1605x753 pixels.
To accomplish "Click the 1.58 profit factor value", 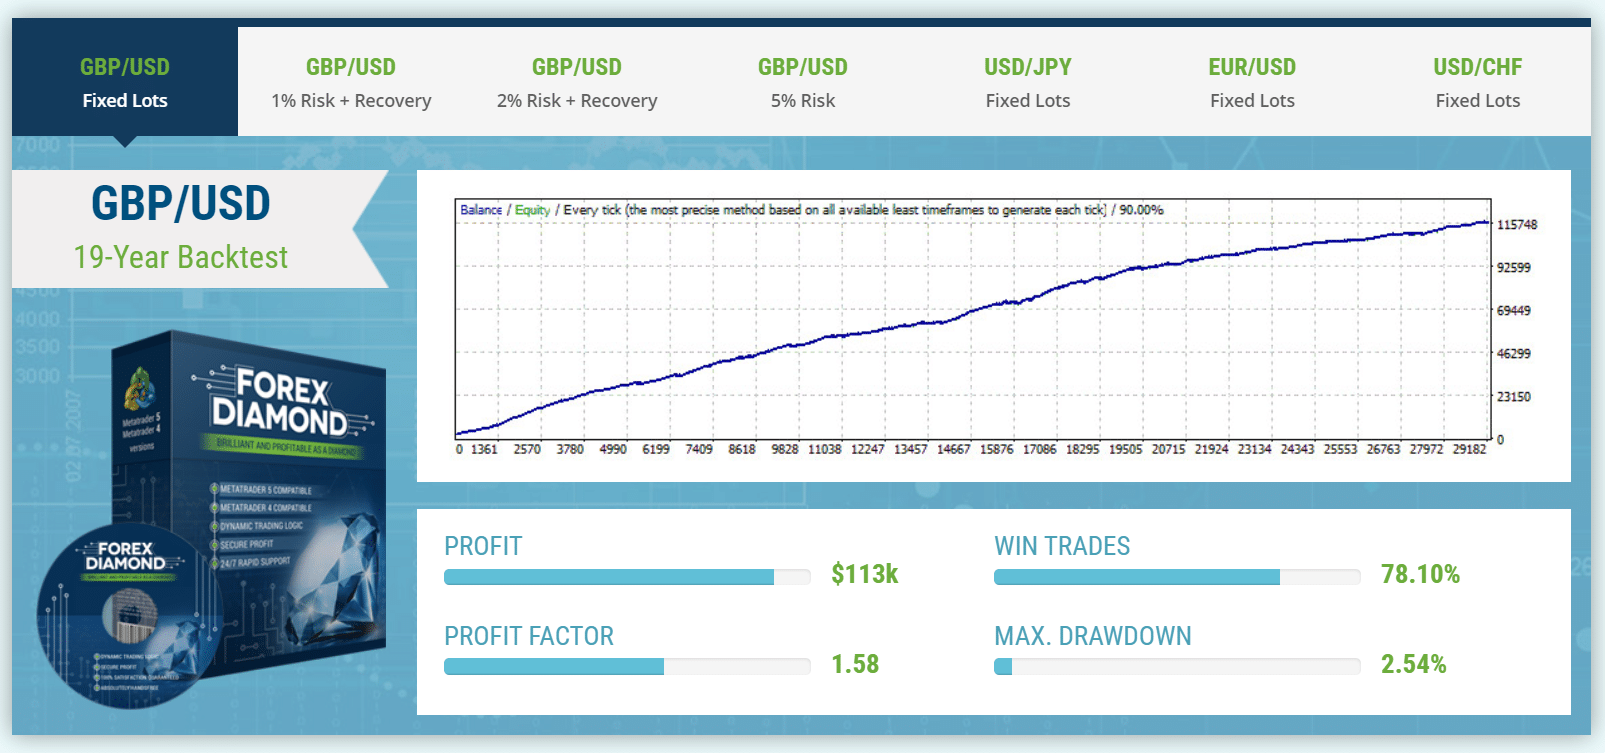I will pyautogui.click(x=855, y=664).
